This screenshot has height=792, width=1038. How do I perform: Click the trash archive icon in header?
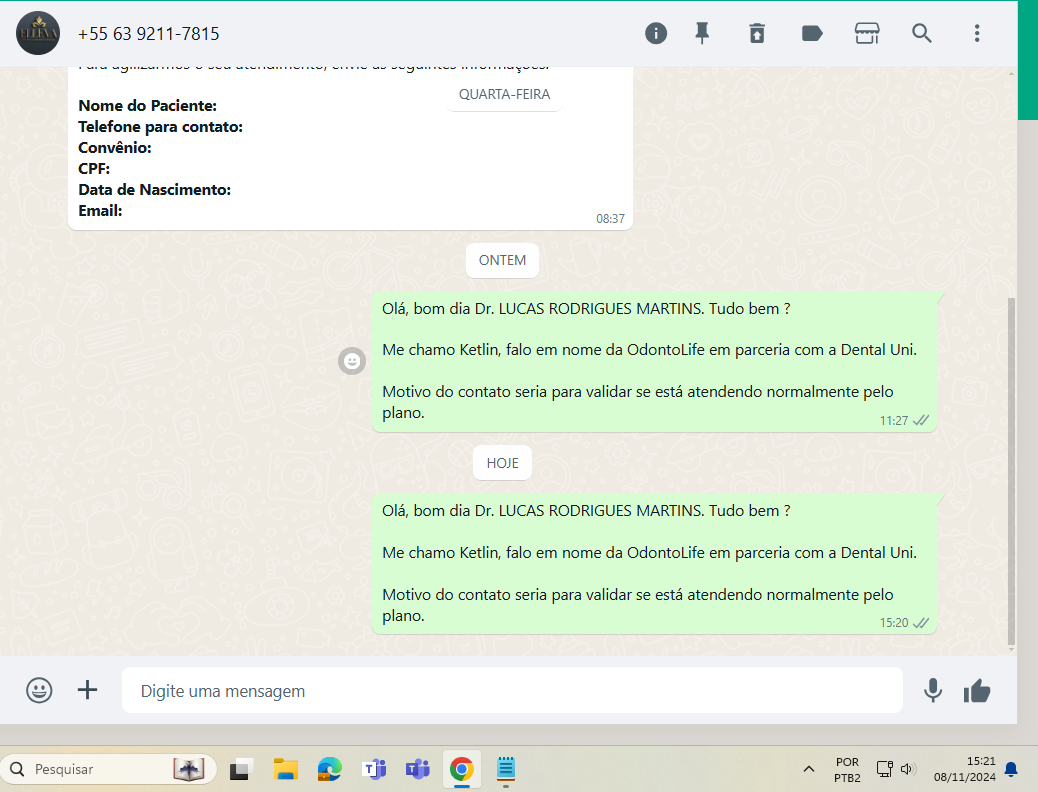coord(757,33)
